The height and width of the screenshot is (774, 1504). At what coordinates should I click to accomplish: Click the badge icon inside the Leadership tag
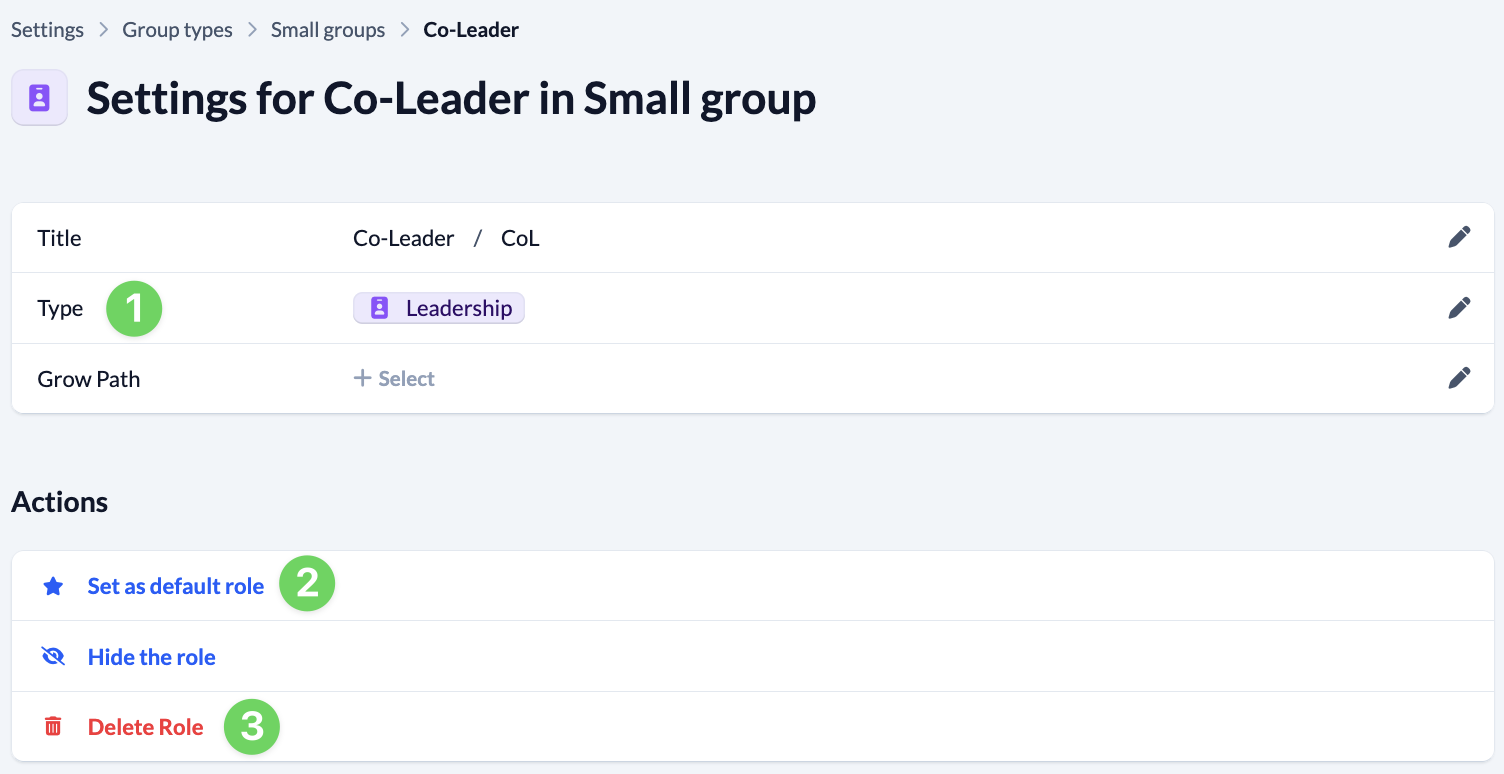tap(379, 307)
